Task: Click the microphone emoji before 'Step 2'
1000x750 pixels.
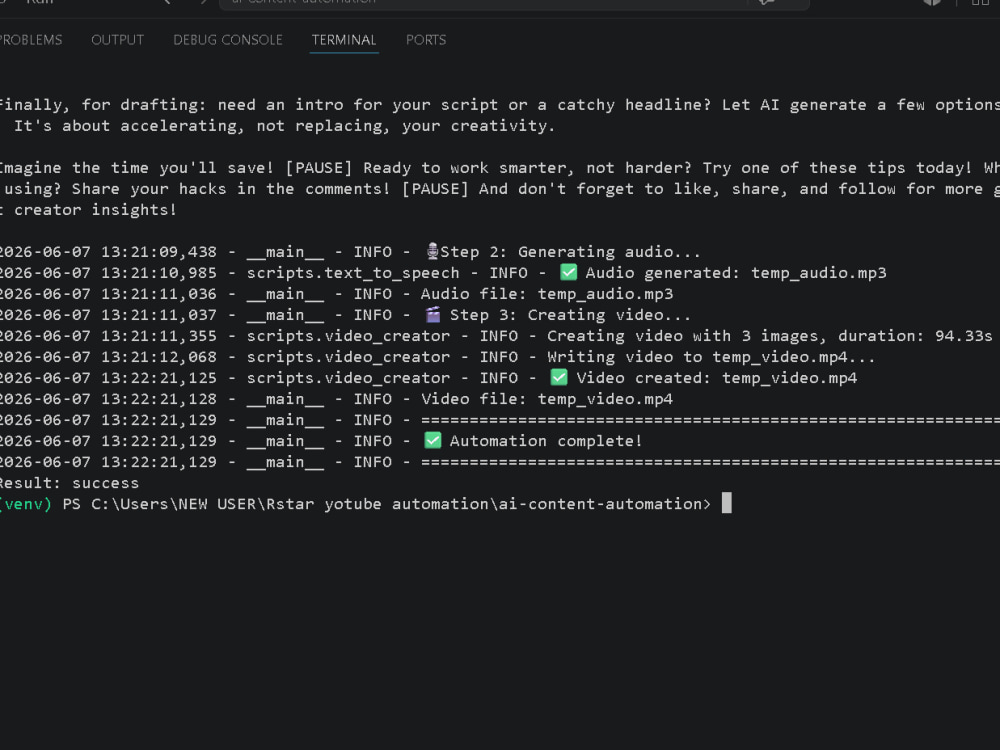Action: pyautogui.click(x=432, y=251)
